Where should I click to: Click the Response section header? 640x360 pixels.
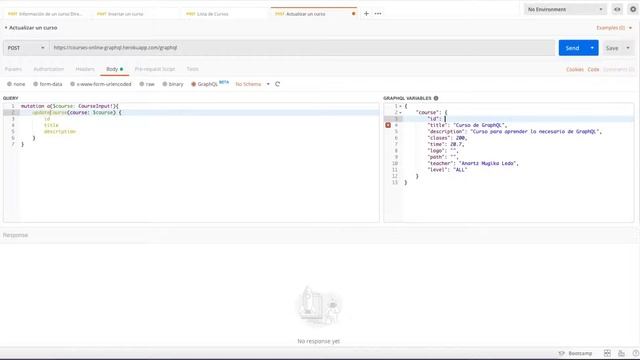[16, 235]
